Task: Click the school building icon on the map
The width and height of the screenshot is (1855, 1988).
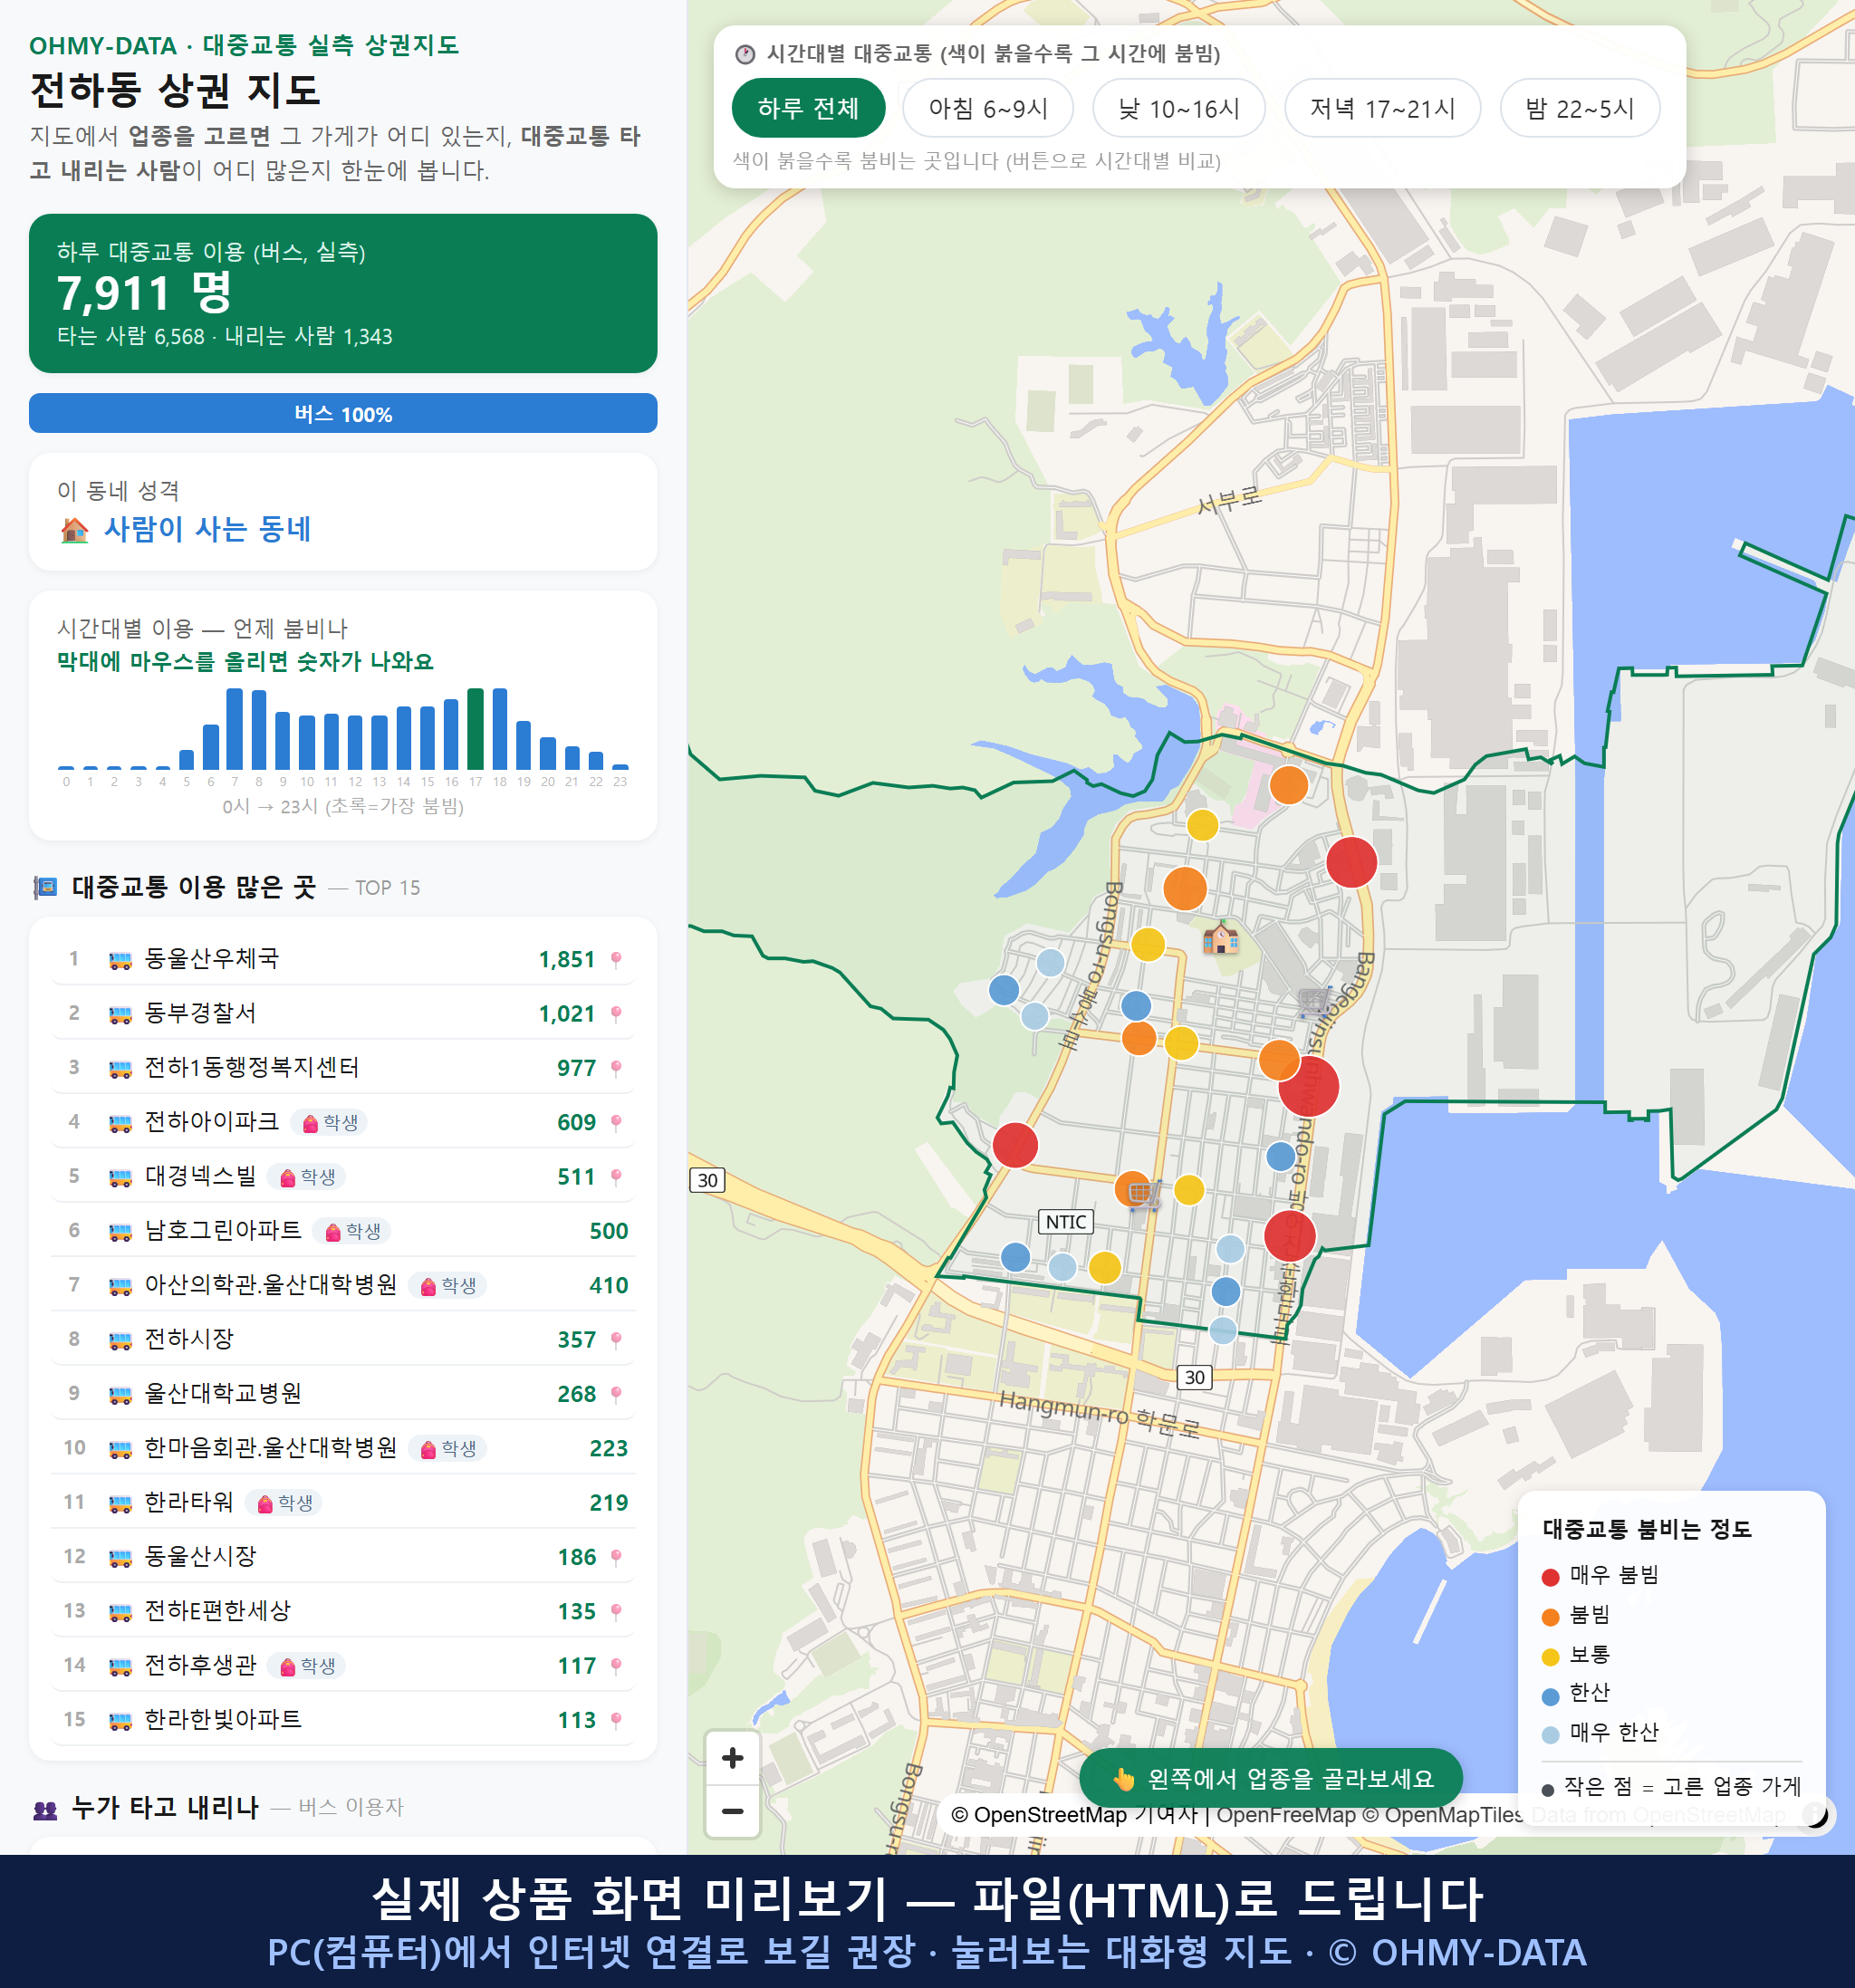Action: coord(1220,937)
